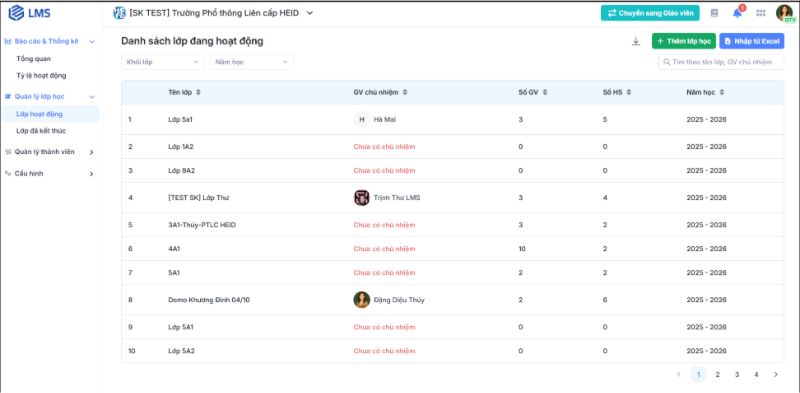The height and width of the screenshot is (393, 800).
Task: Open the school selector dropdown chevron
Action: click(310, 13)
